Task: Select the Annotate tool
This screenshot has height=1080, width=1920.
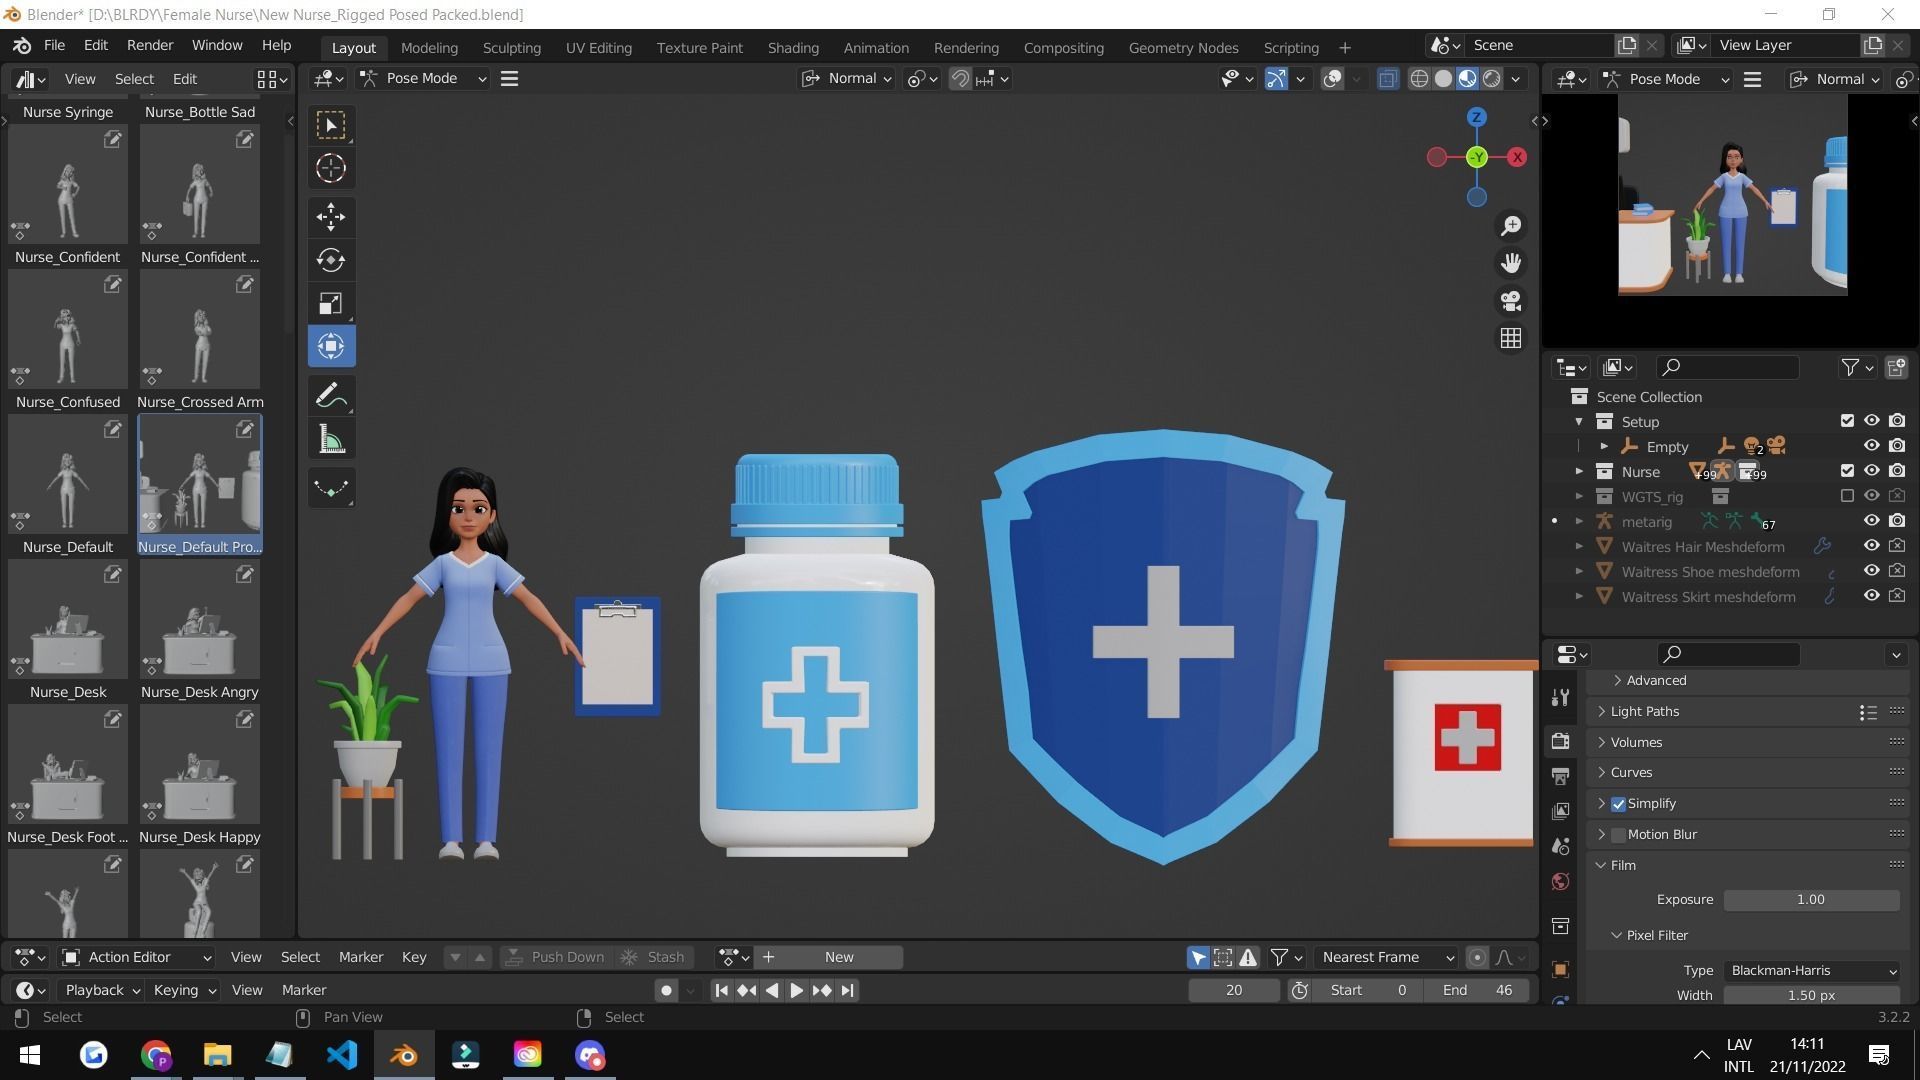Action: (331, 396)
